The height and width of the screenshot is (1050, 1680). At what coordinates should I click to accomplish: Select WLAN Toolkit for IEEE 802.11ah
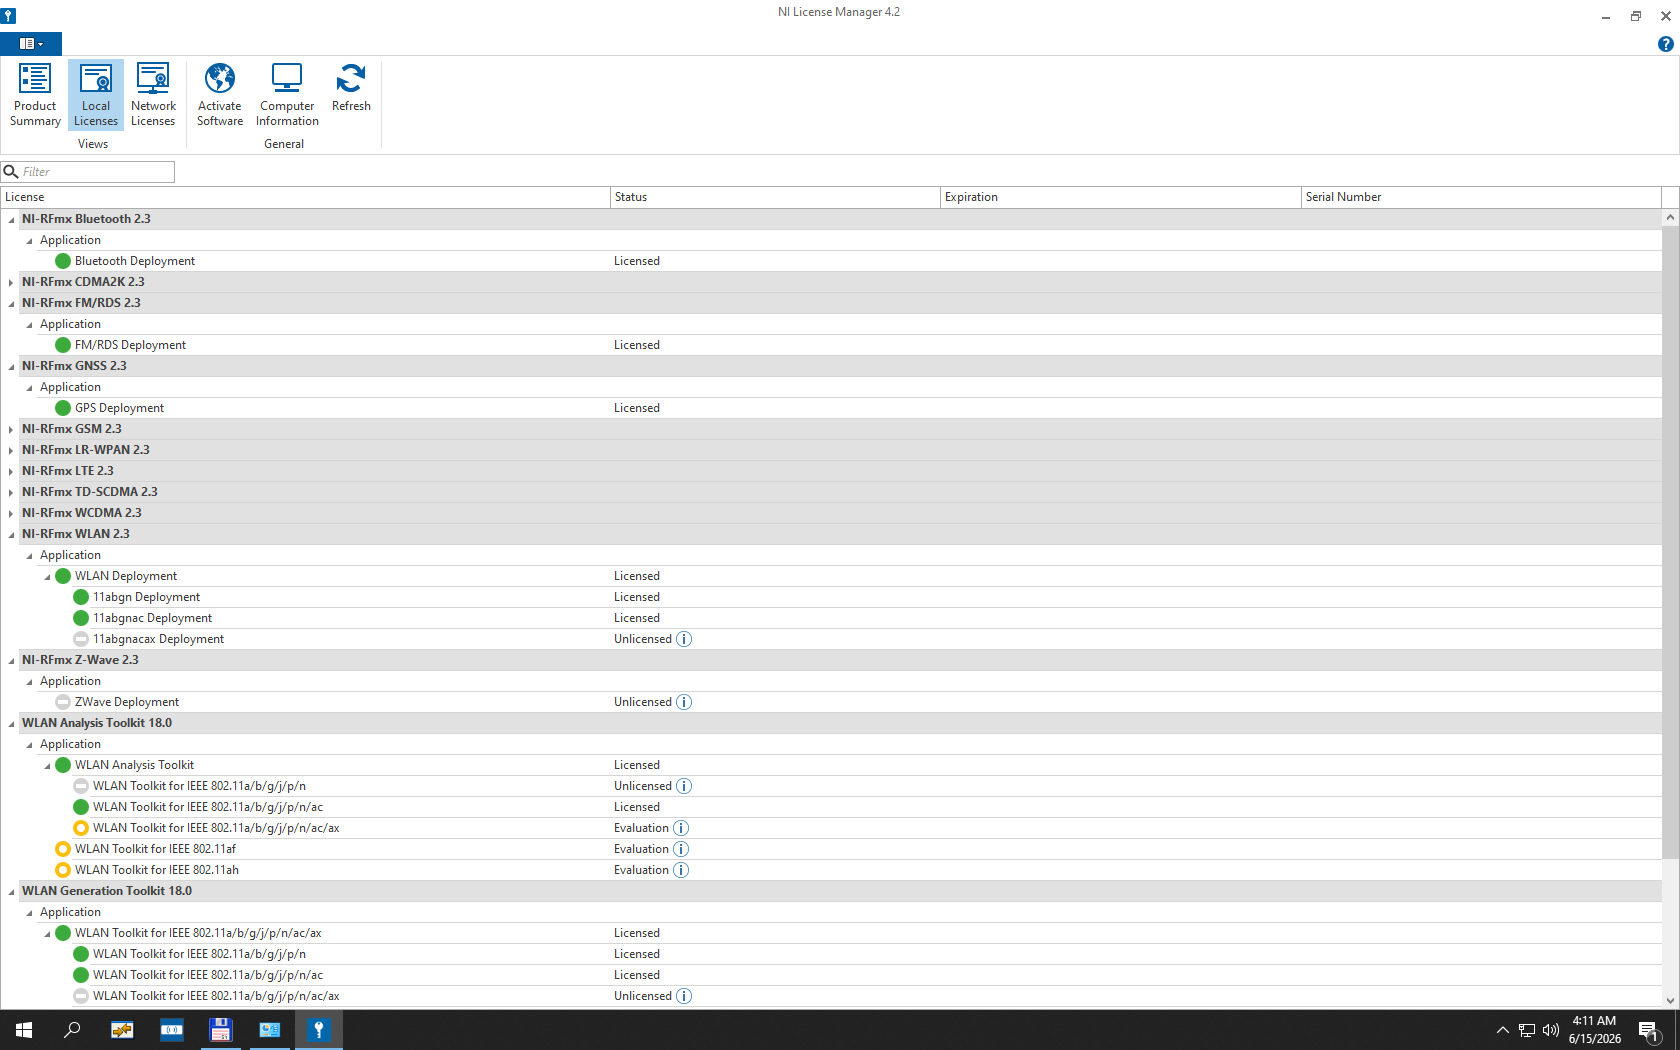click(x=157, y=870)
